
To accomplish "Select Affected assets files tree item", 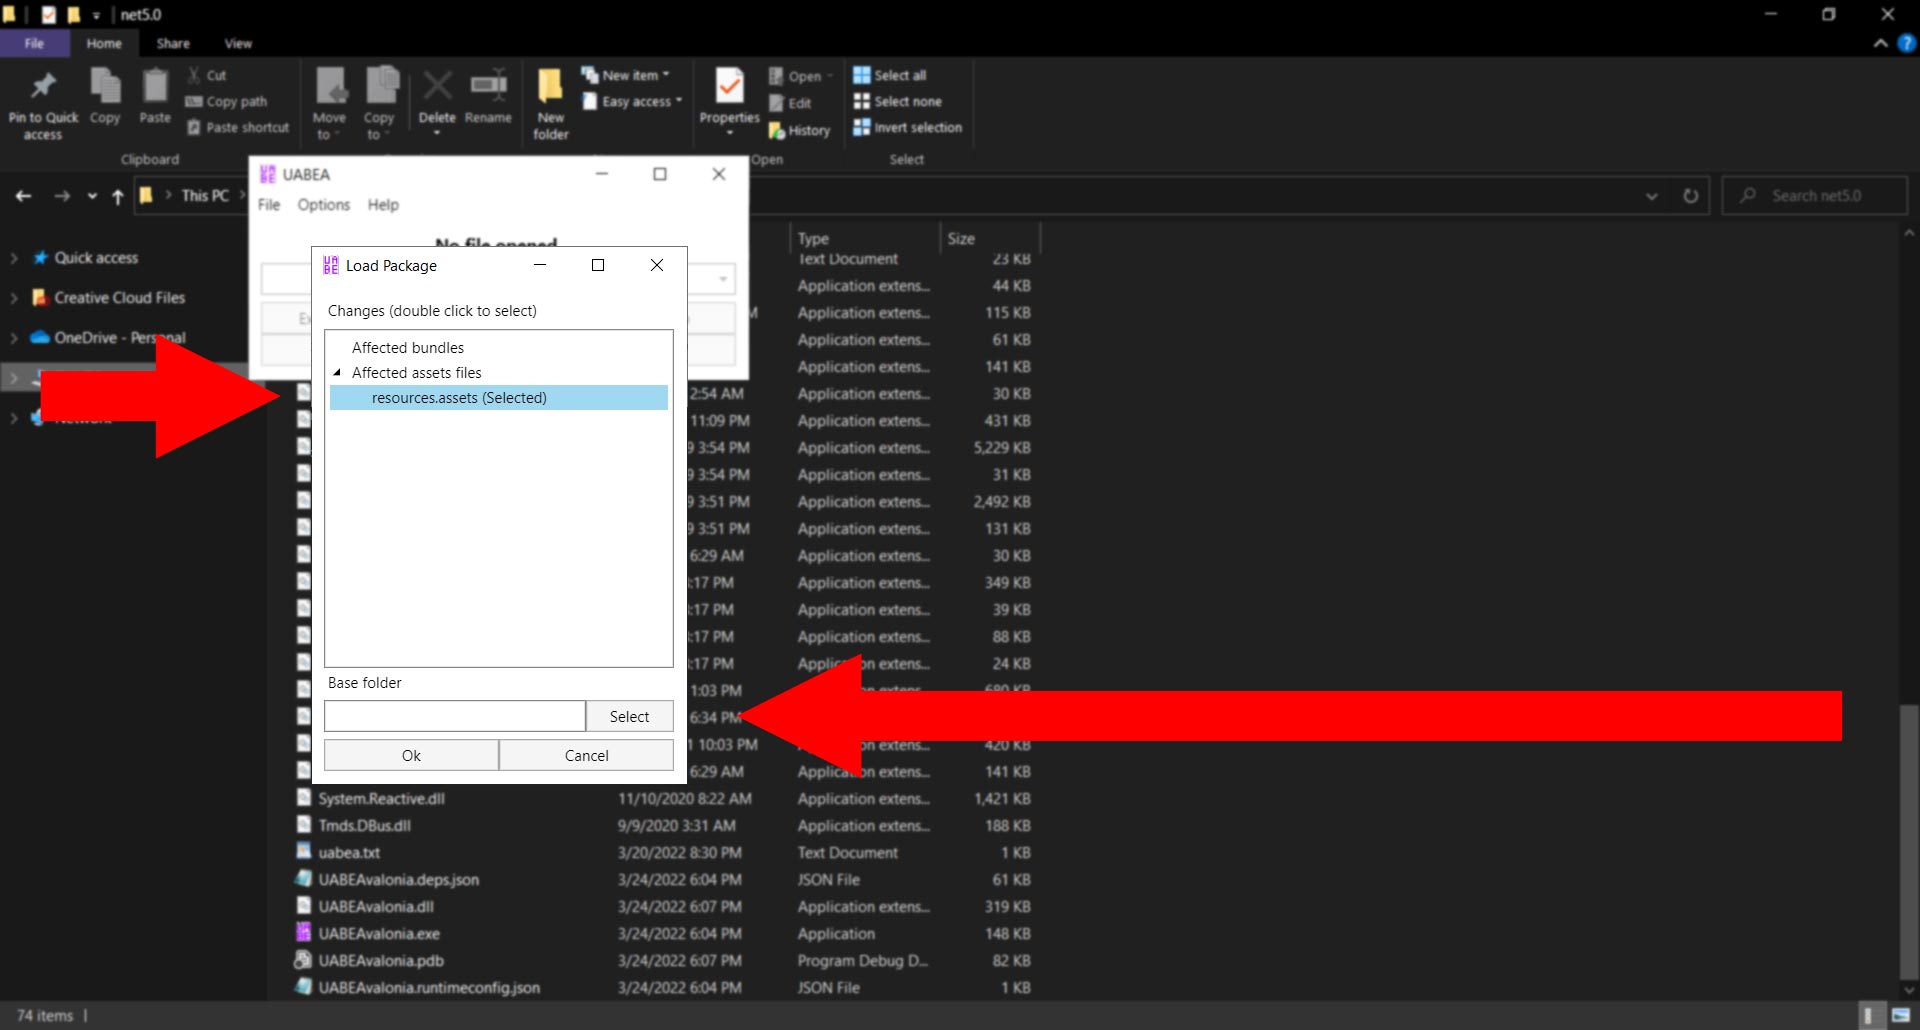I will 417,372.
